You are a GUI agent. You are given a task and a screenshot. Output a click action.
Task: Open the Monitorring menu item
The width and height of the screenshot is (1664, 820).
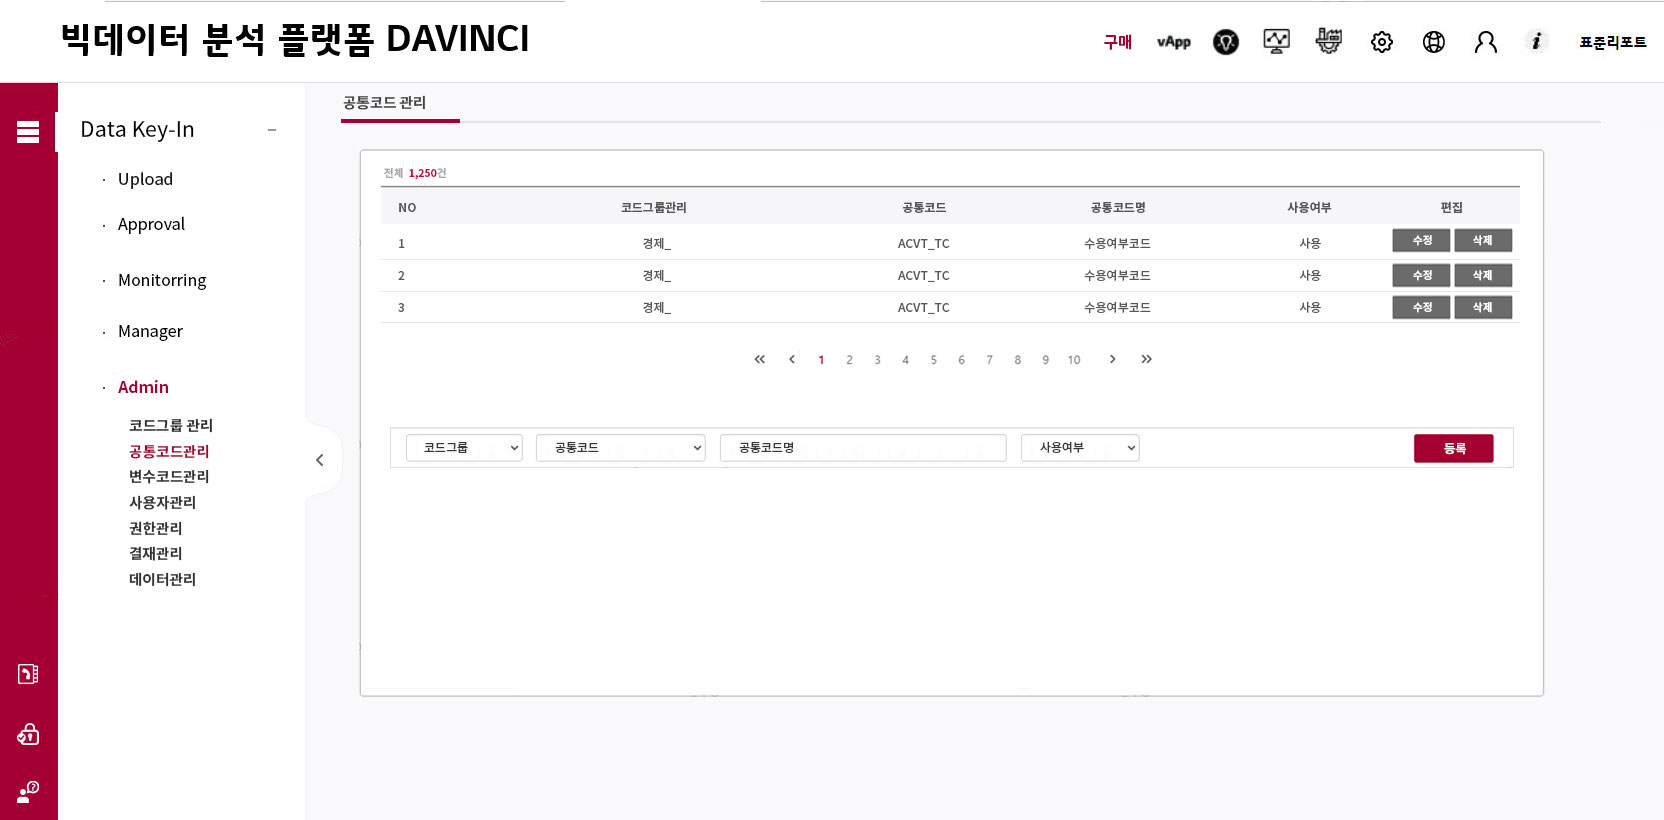162,280
